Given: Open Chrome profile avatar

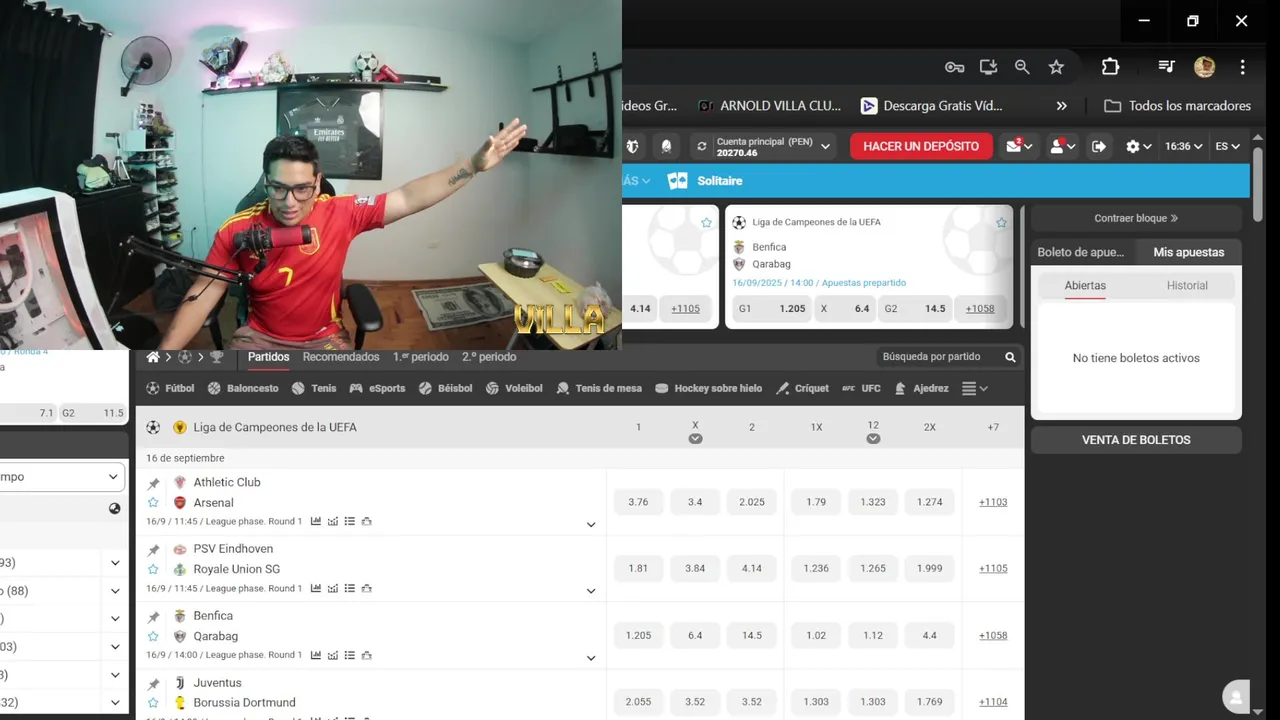Looking at the screenshot, I should click(1204, 67).
